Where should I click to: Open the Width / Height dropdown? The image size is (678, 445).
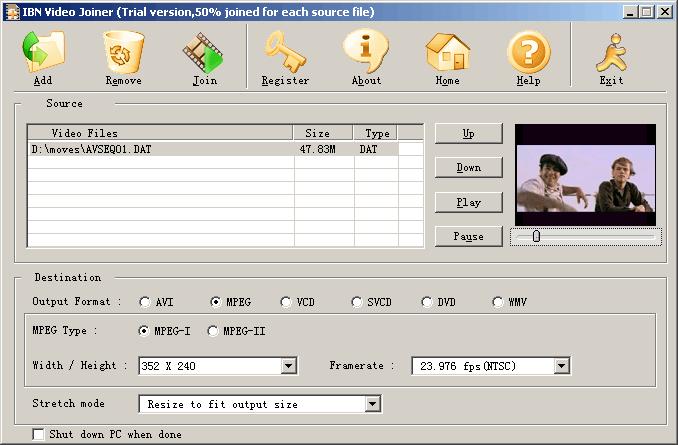coord(288,366)
